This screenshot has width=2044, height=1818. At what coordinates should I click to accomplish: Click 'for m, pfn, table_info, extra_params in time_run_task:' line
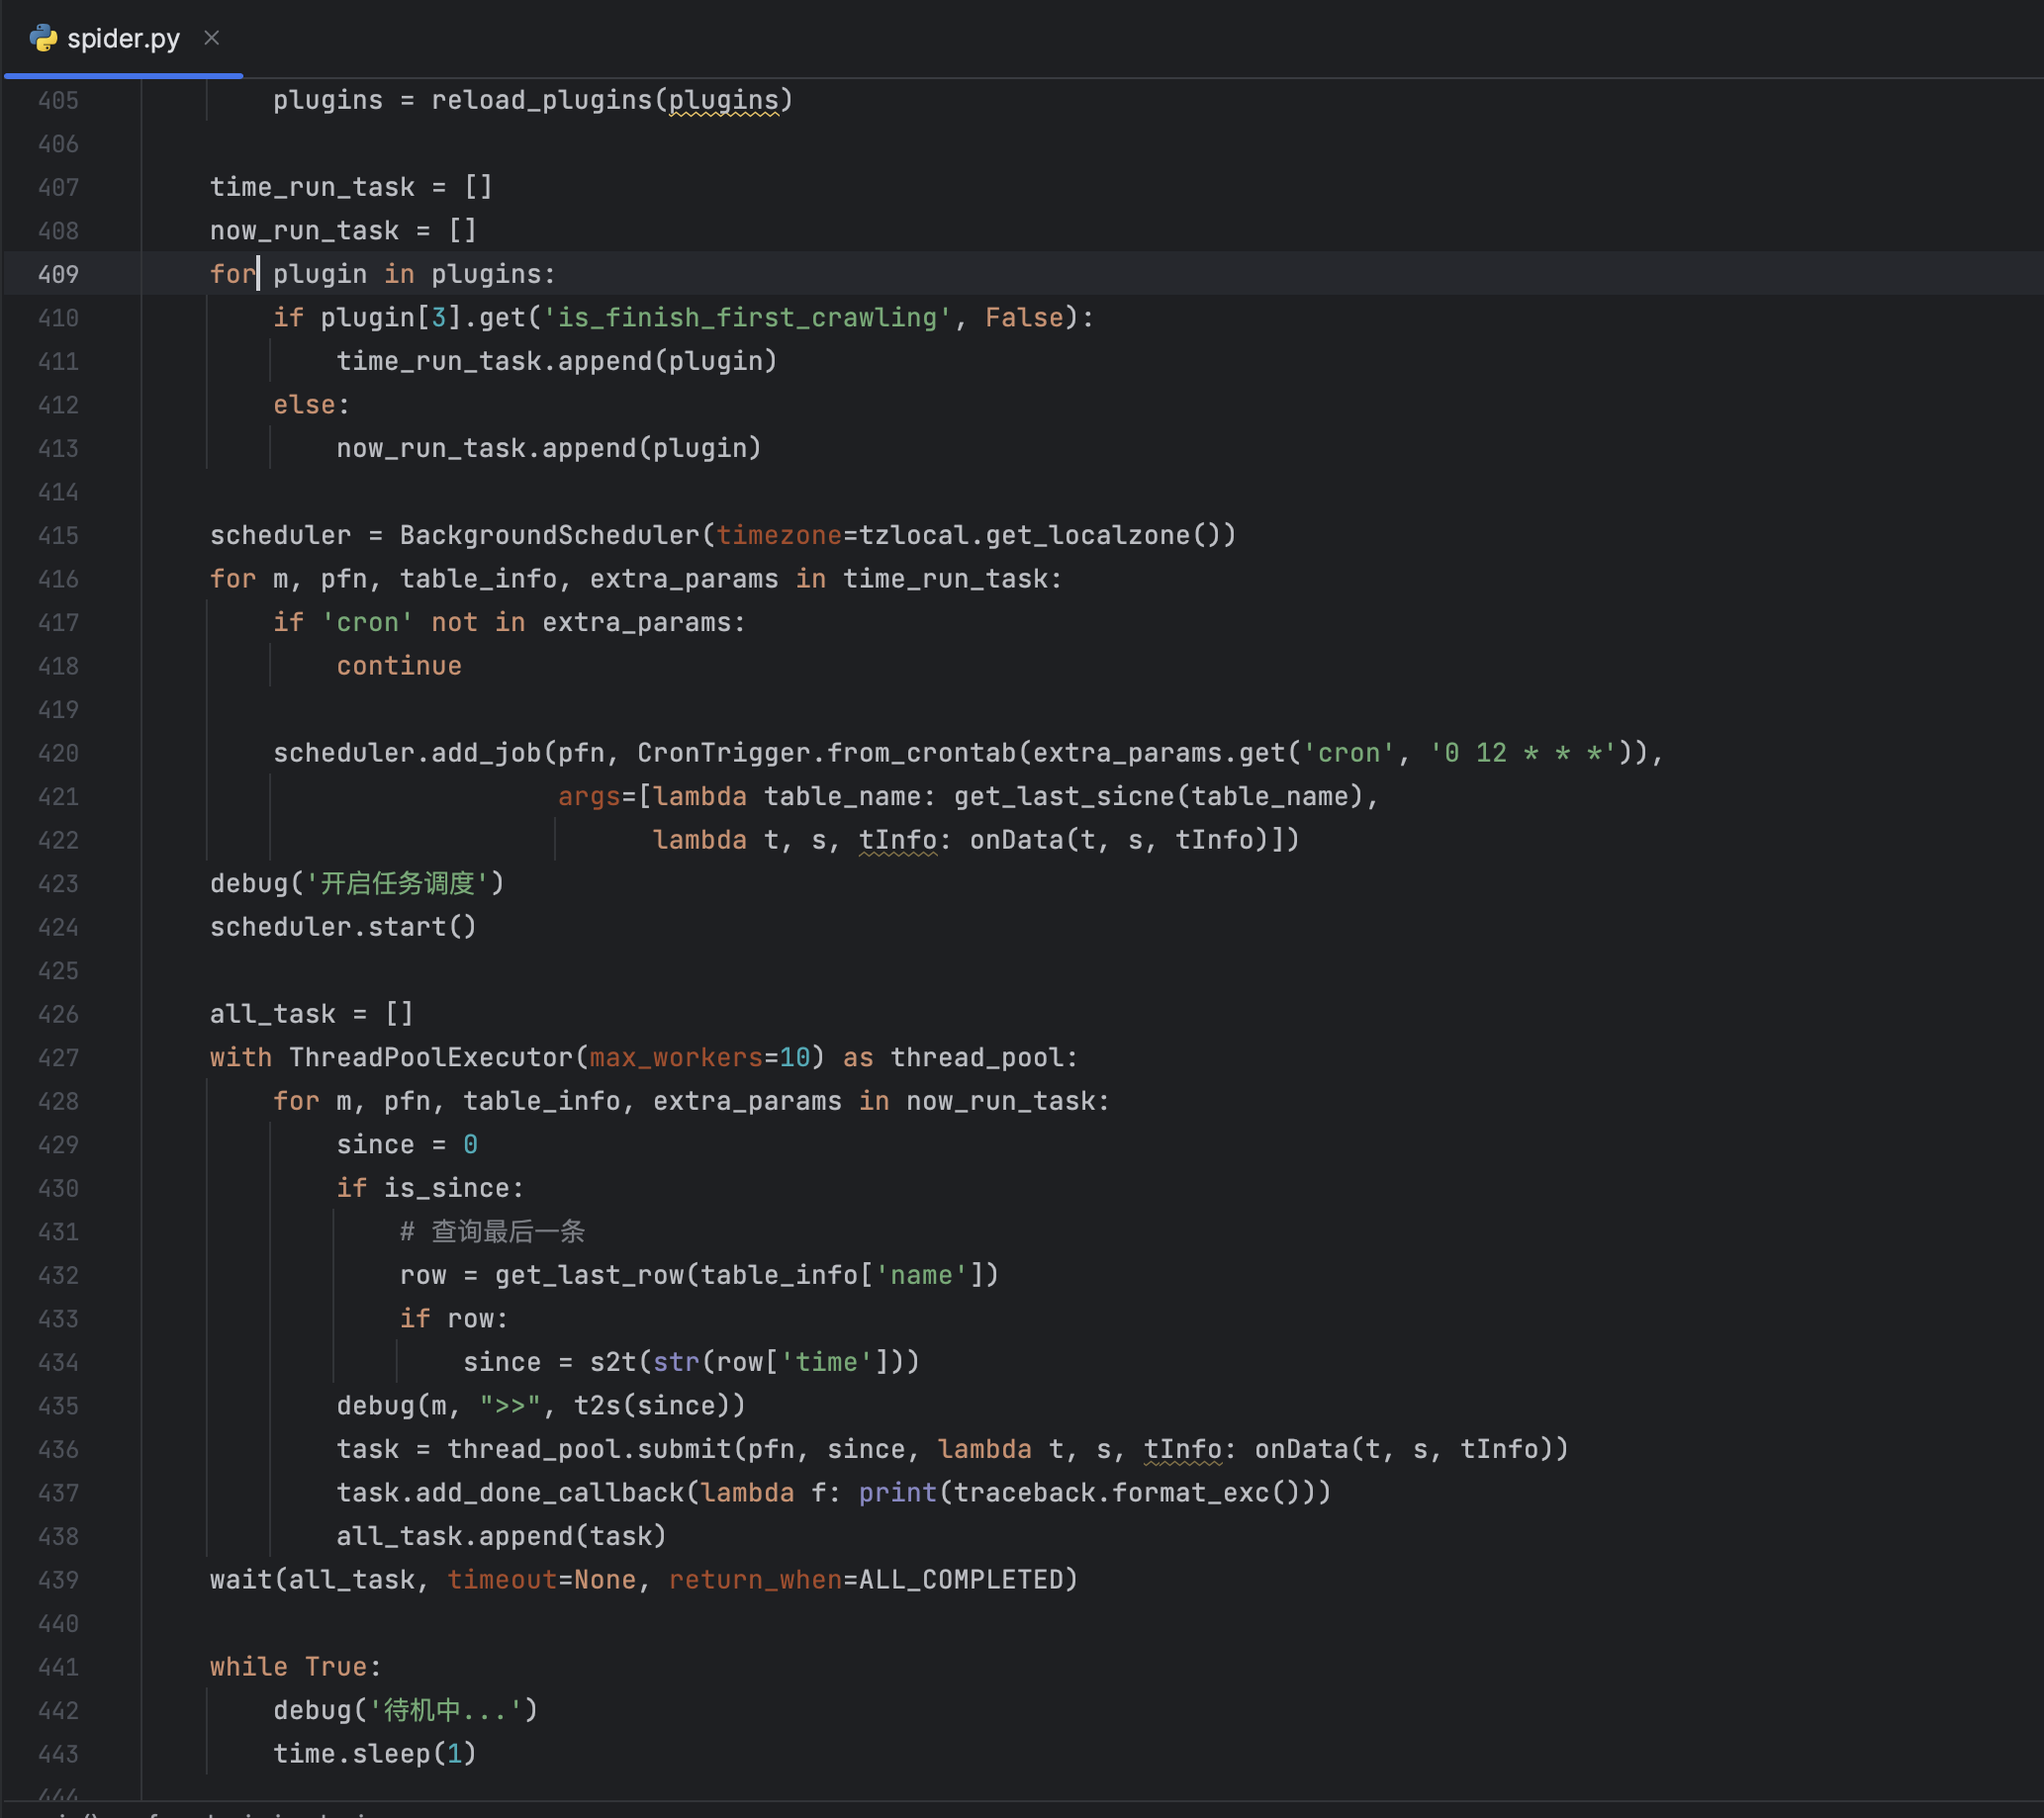tap(636, 579)
